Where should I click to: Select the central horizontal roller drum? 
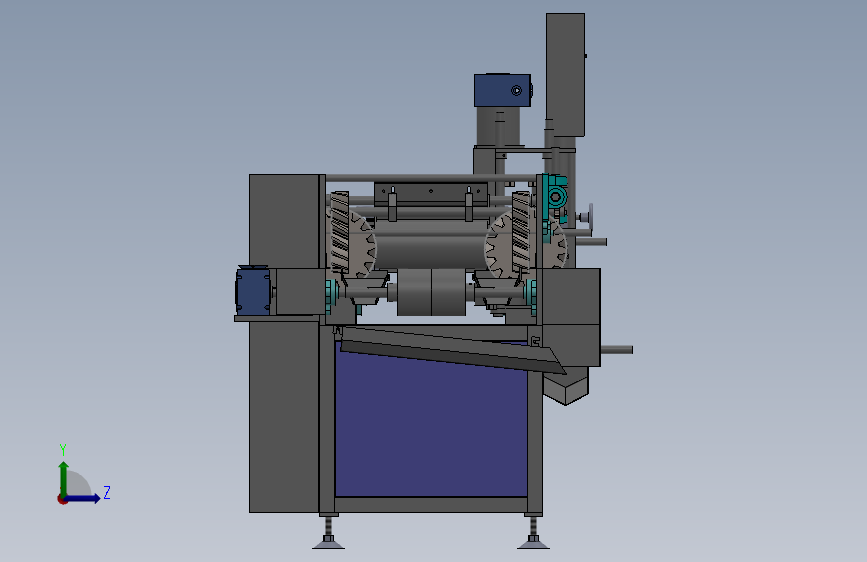pyautogui.click(x=431, y=244)
